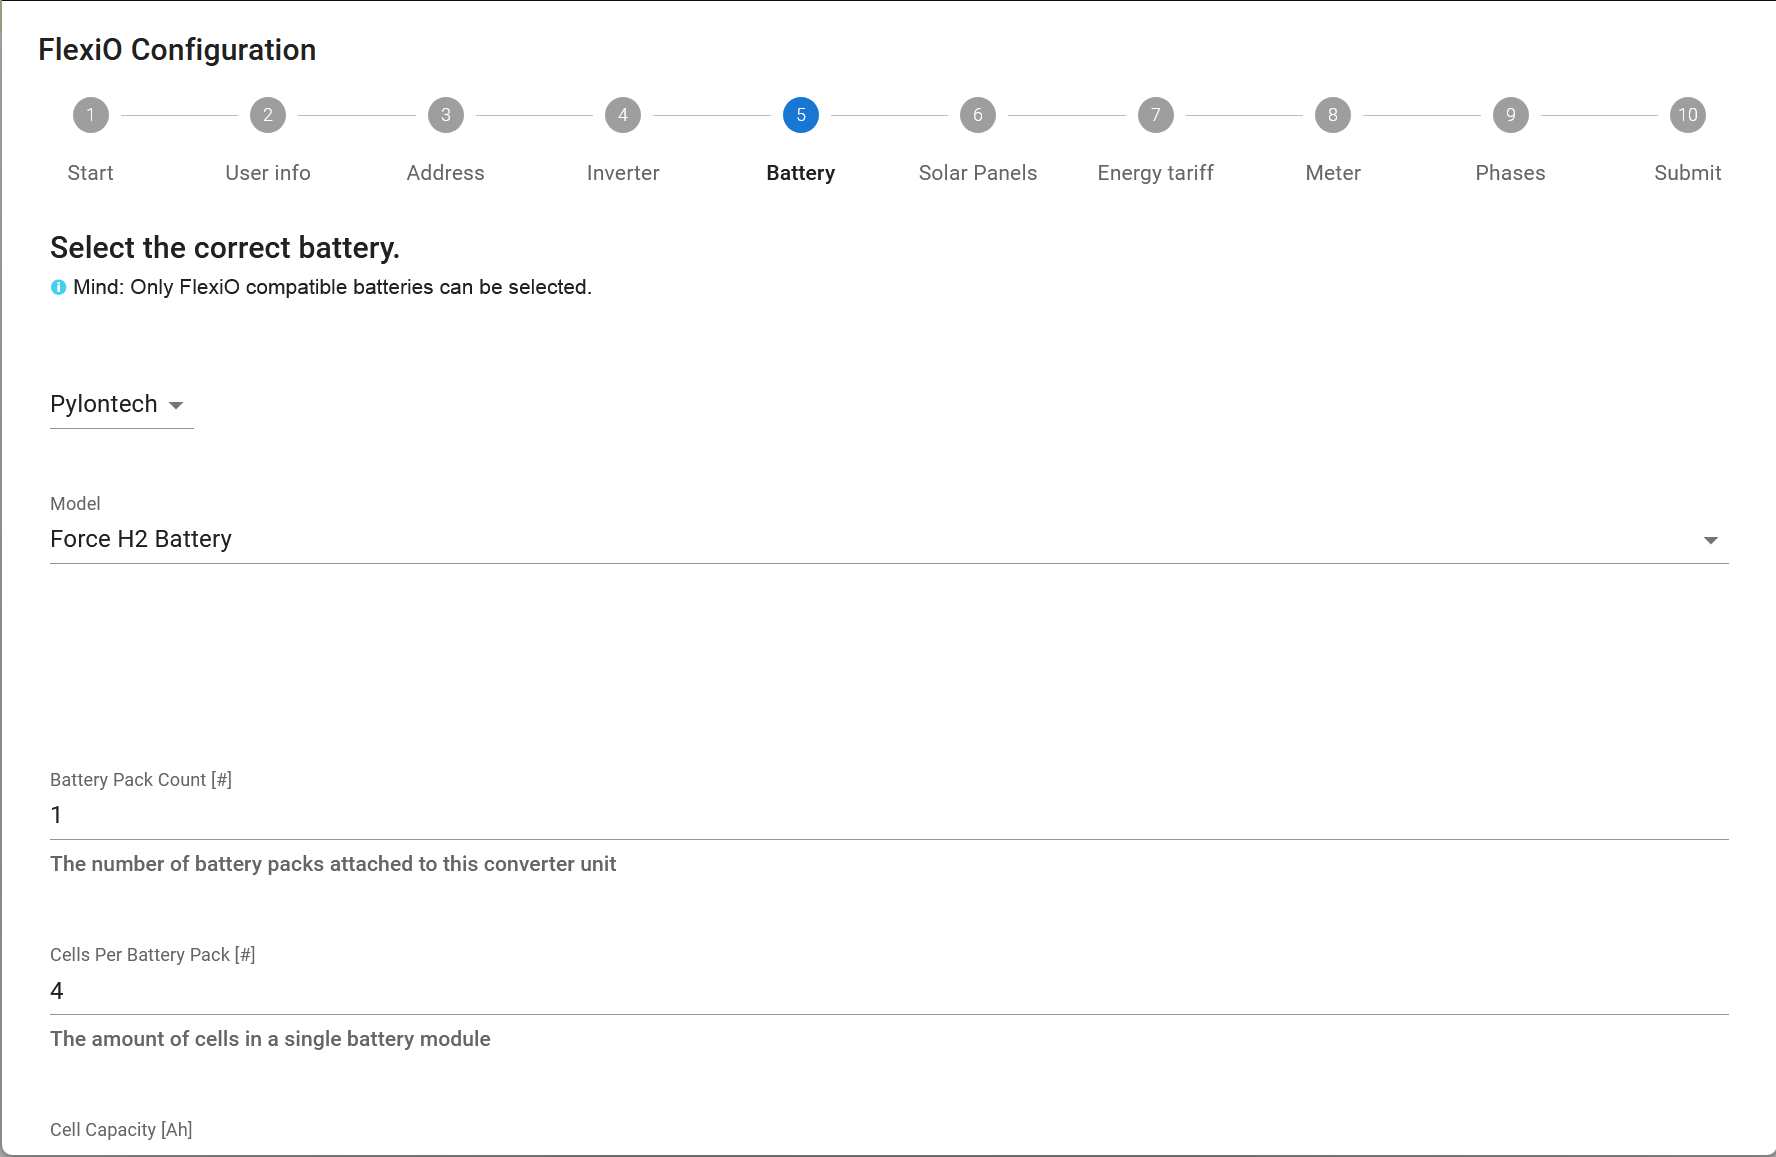Screen dimensions: 1776x1157
Task: Click step 9 Phases circle icon
Action: coord(1510,115)
